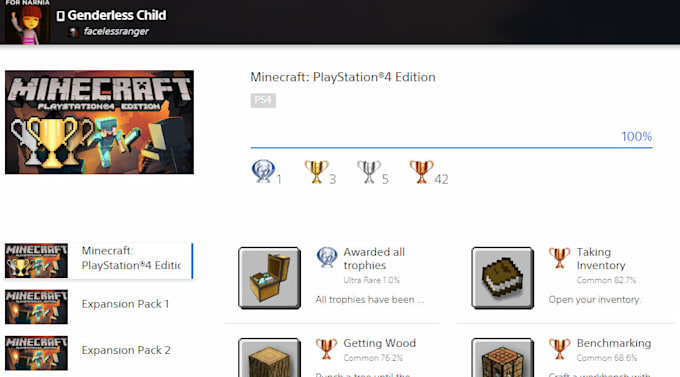Open the Awarded all trophies title
This screenshot has height=377, width=680.
374,259
